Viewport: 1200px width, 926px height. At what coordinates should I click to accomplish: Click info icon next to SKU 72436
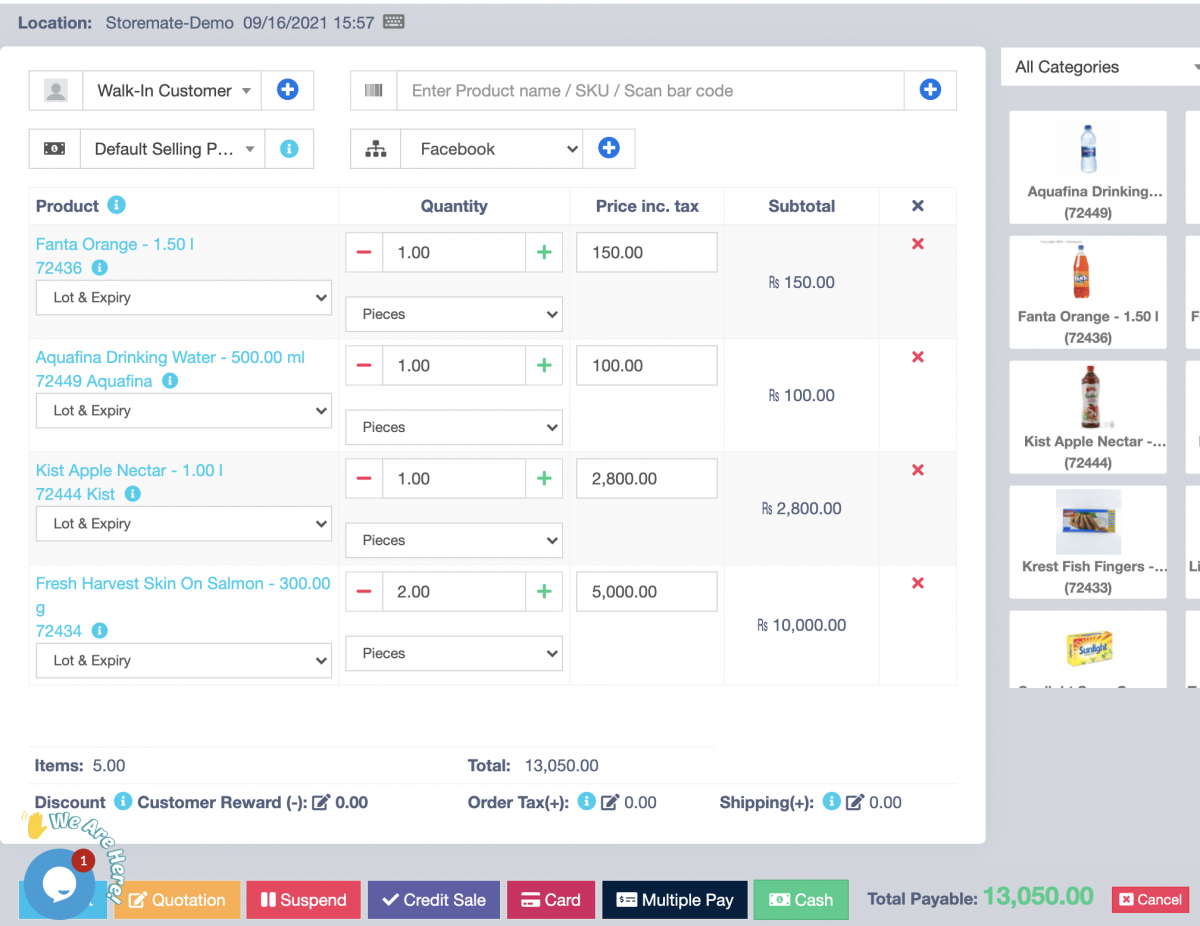99,267
